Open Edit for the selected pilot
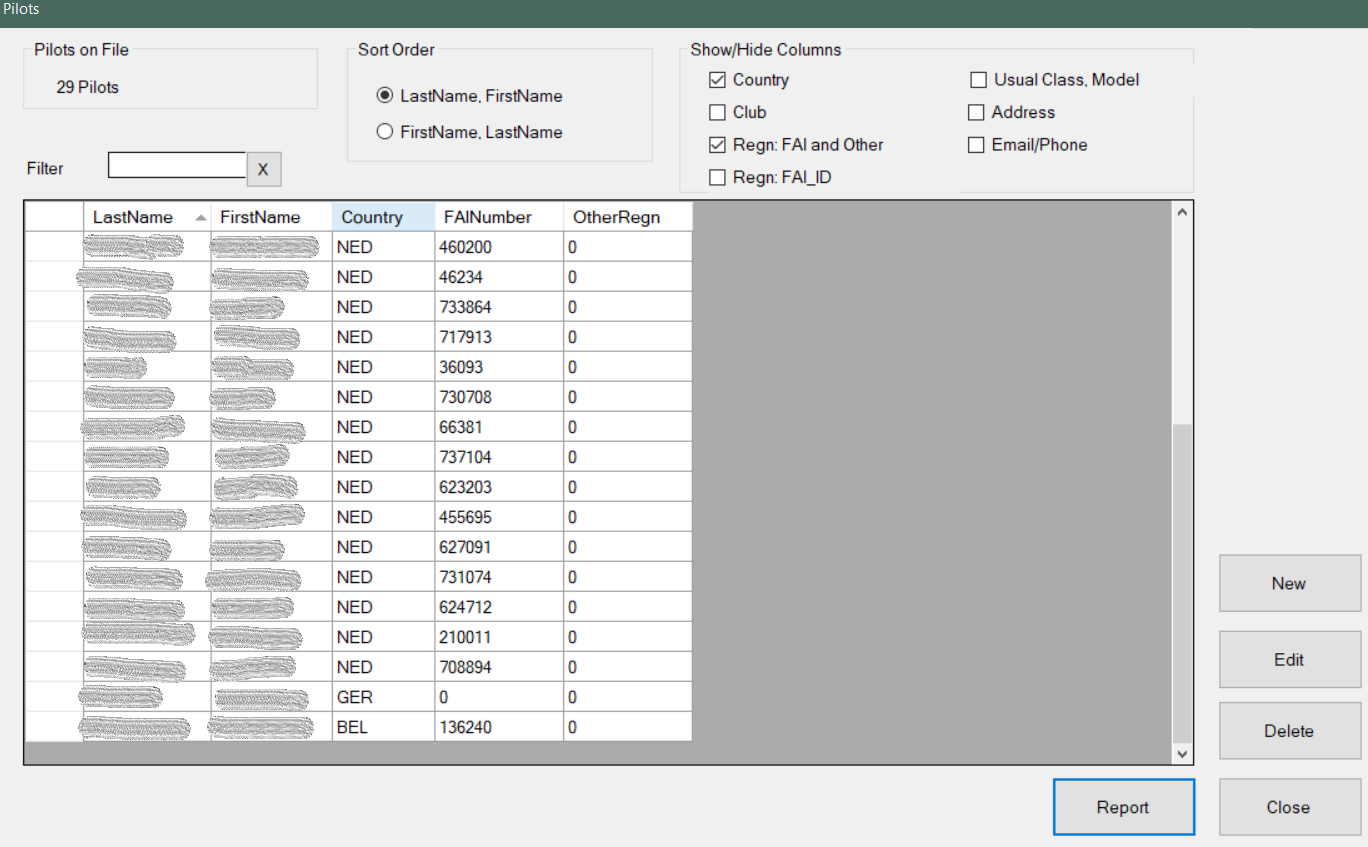Image resolution: width=1368 pixels, height=847 pixels. coord(1289,659)
